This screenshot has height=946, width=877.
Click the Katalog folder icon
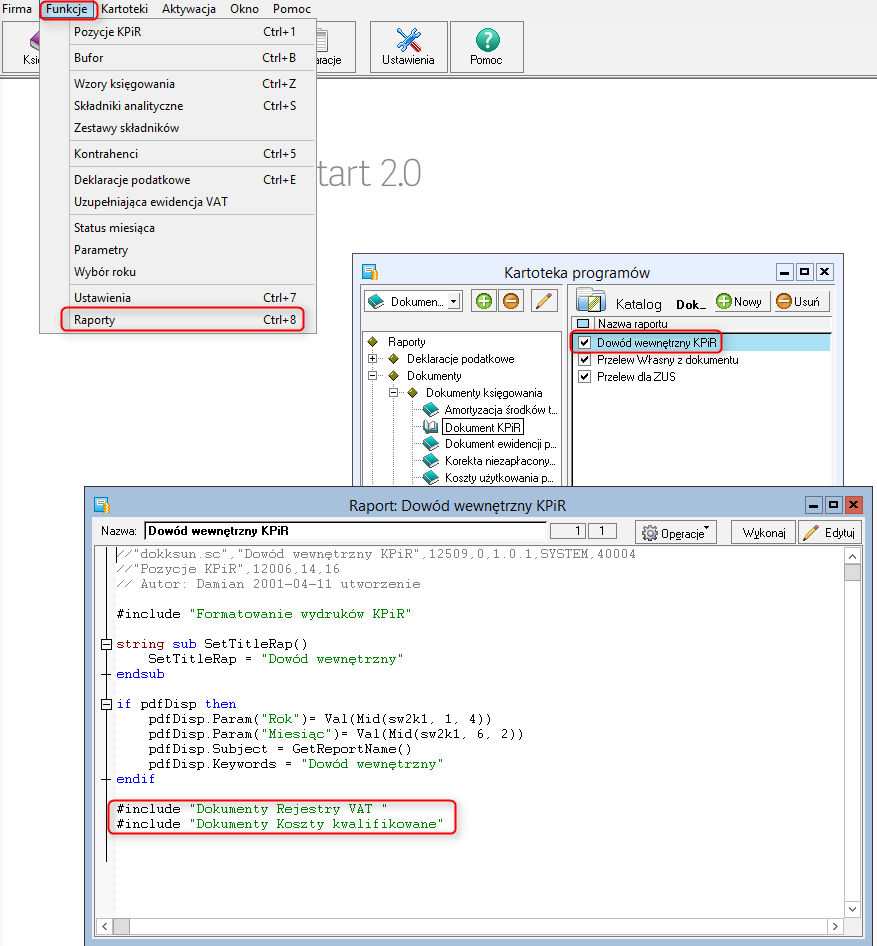pos(591,302)
